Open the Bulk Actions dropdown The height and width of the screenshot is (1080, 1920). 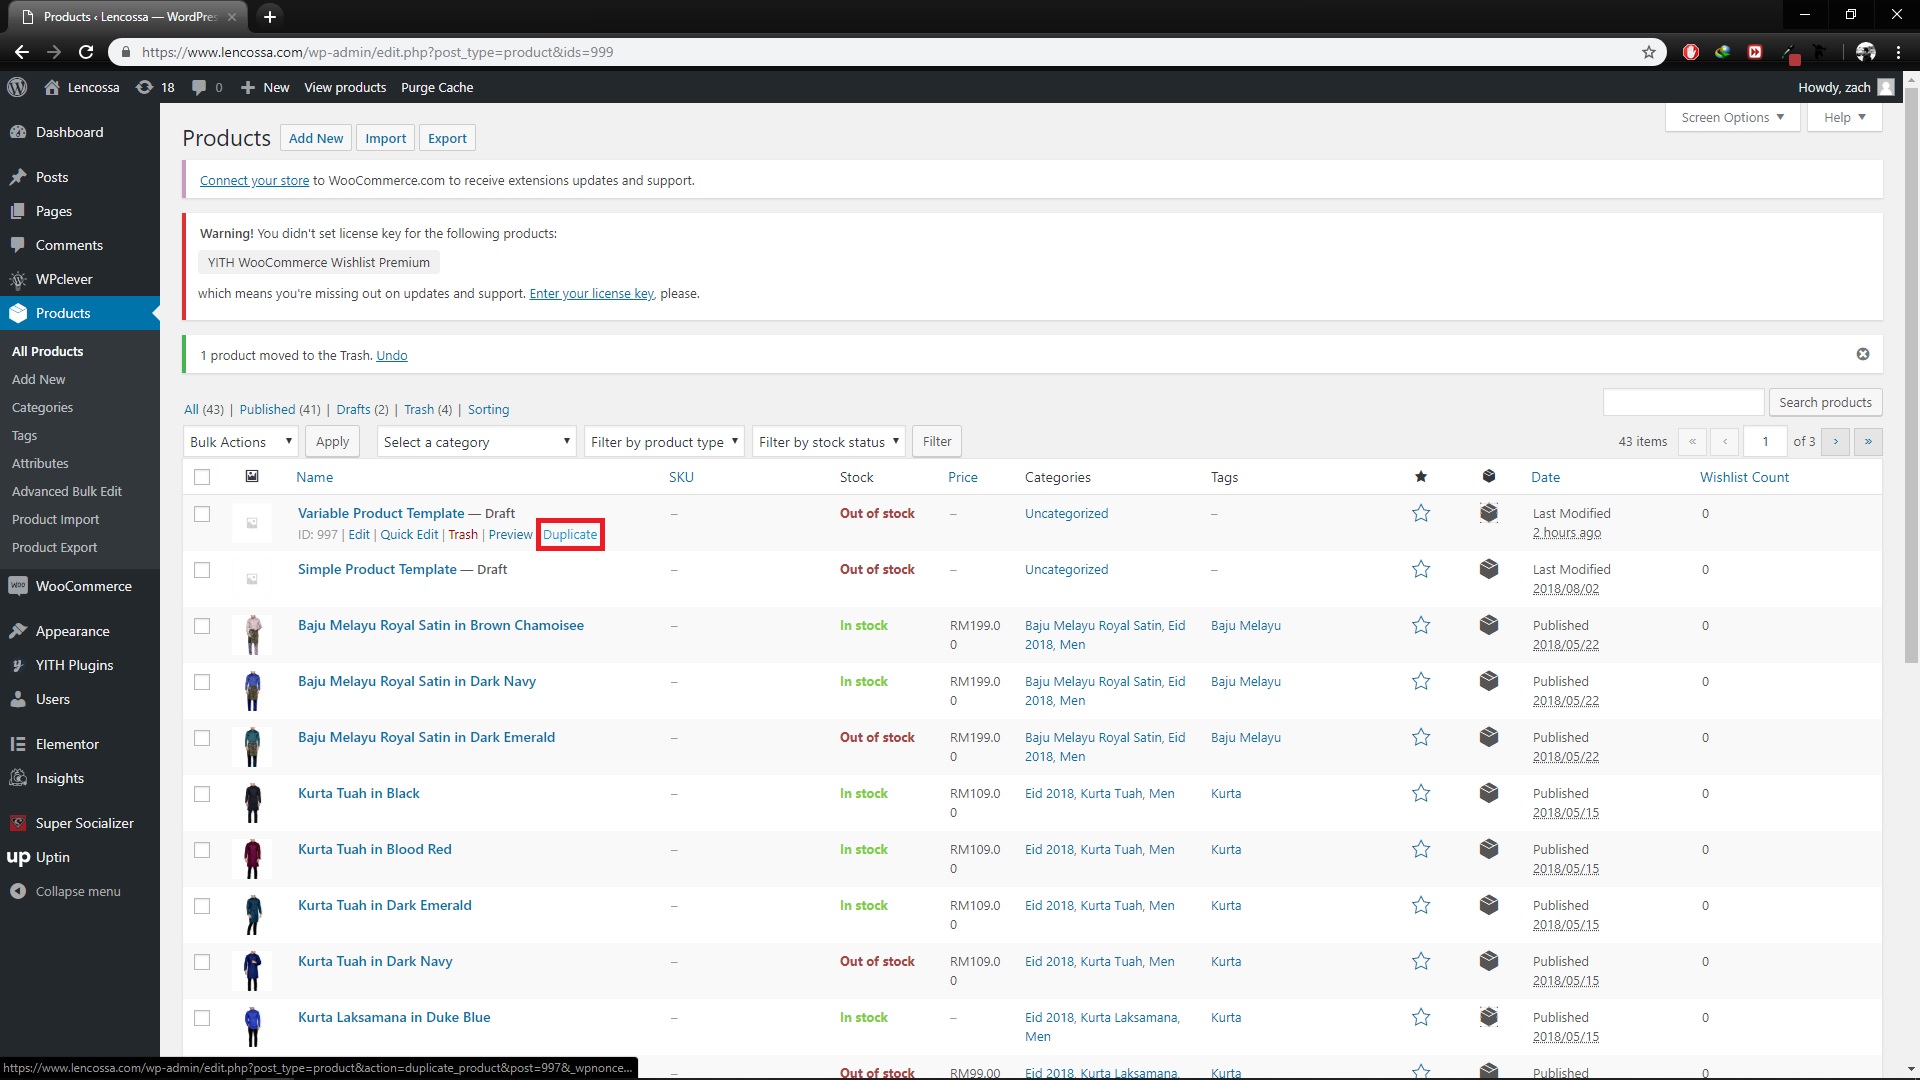tap(241, 442)
